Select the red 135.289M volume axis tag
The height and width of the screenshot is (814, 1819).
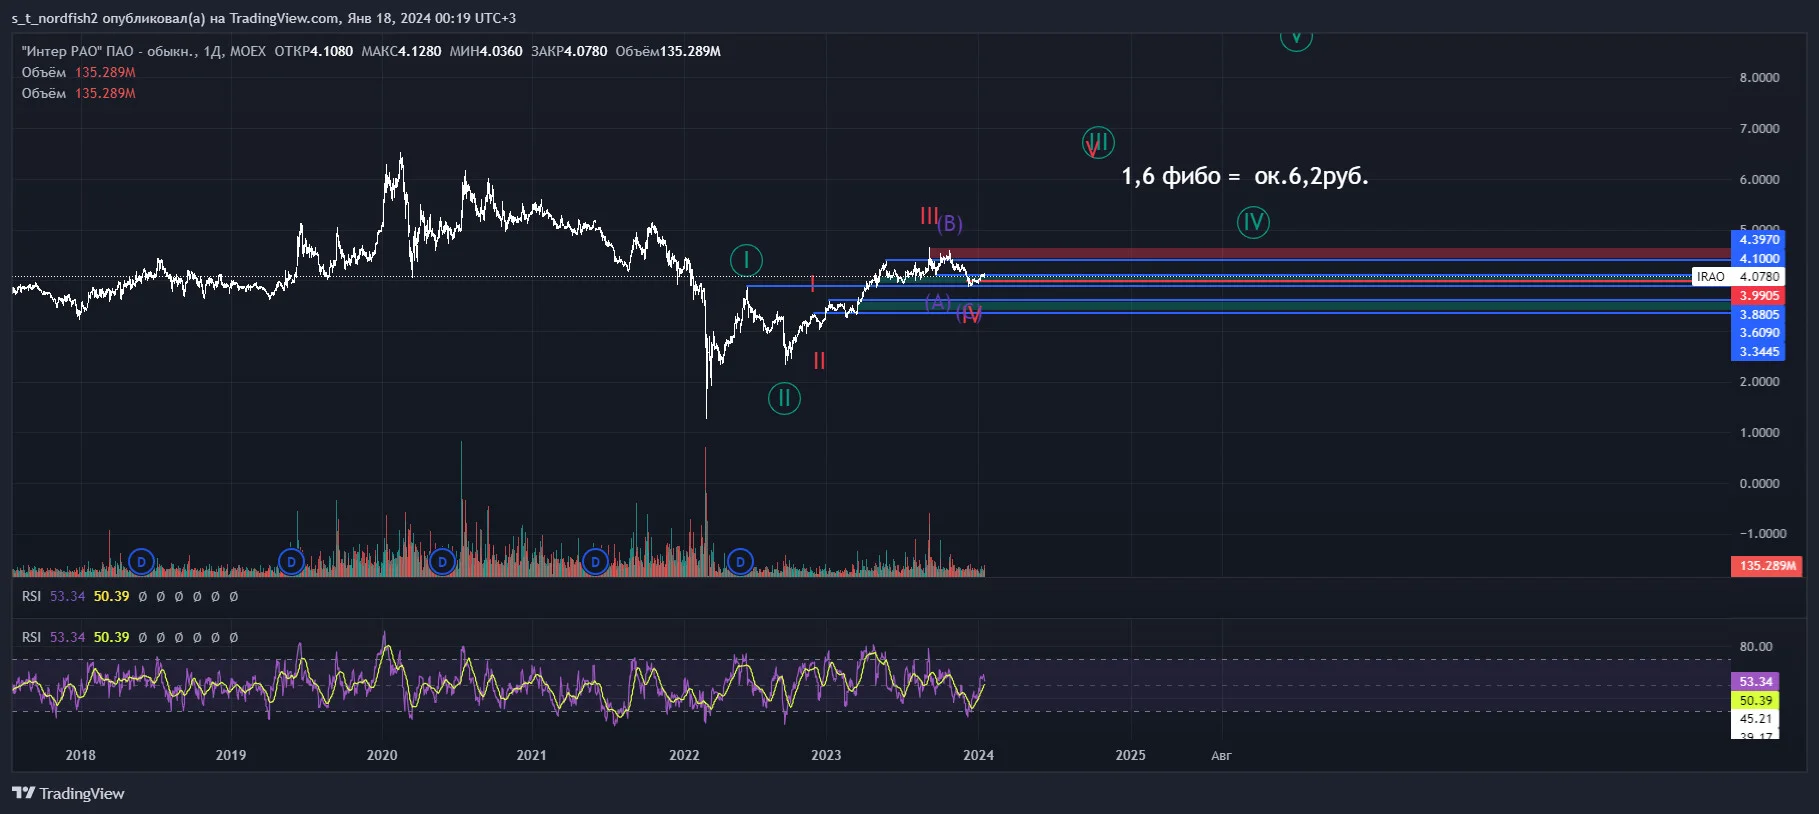(x=1767, y=566)
